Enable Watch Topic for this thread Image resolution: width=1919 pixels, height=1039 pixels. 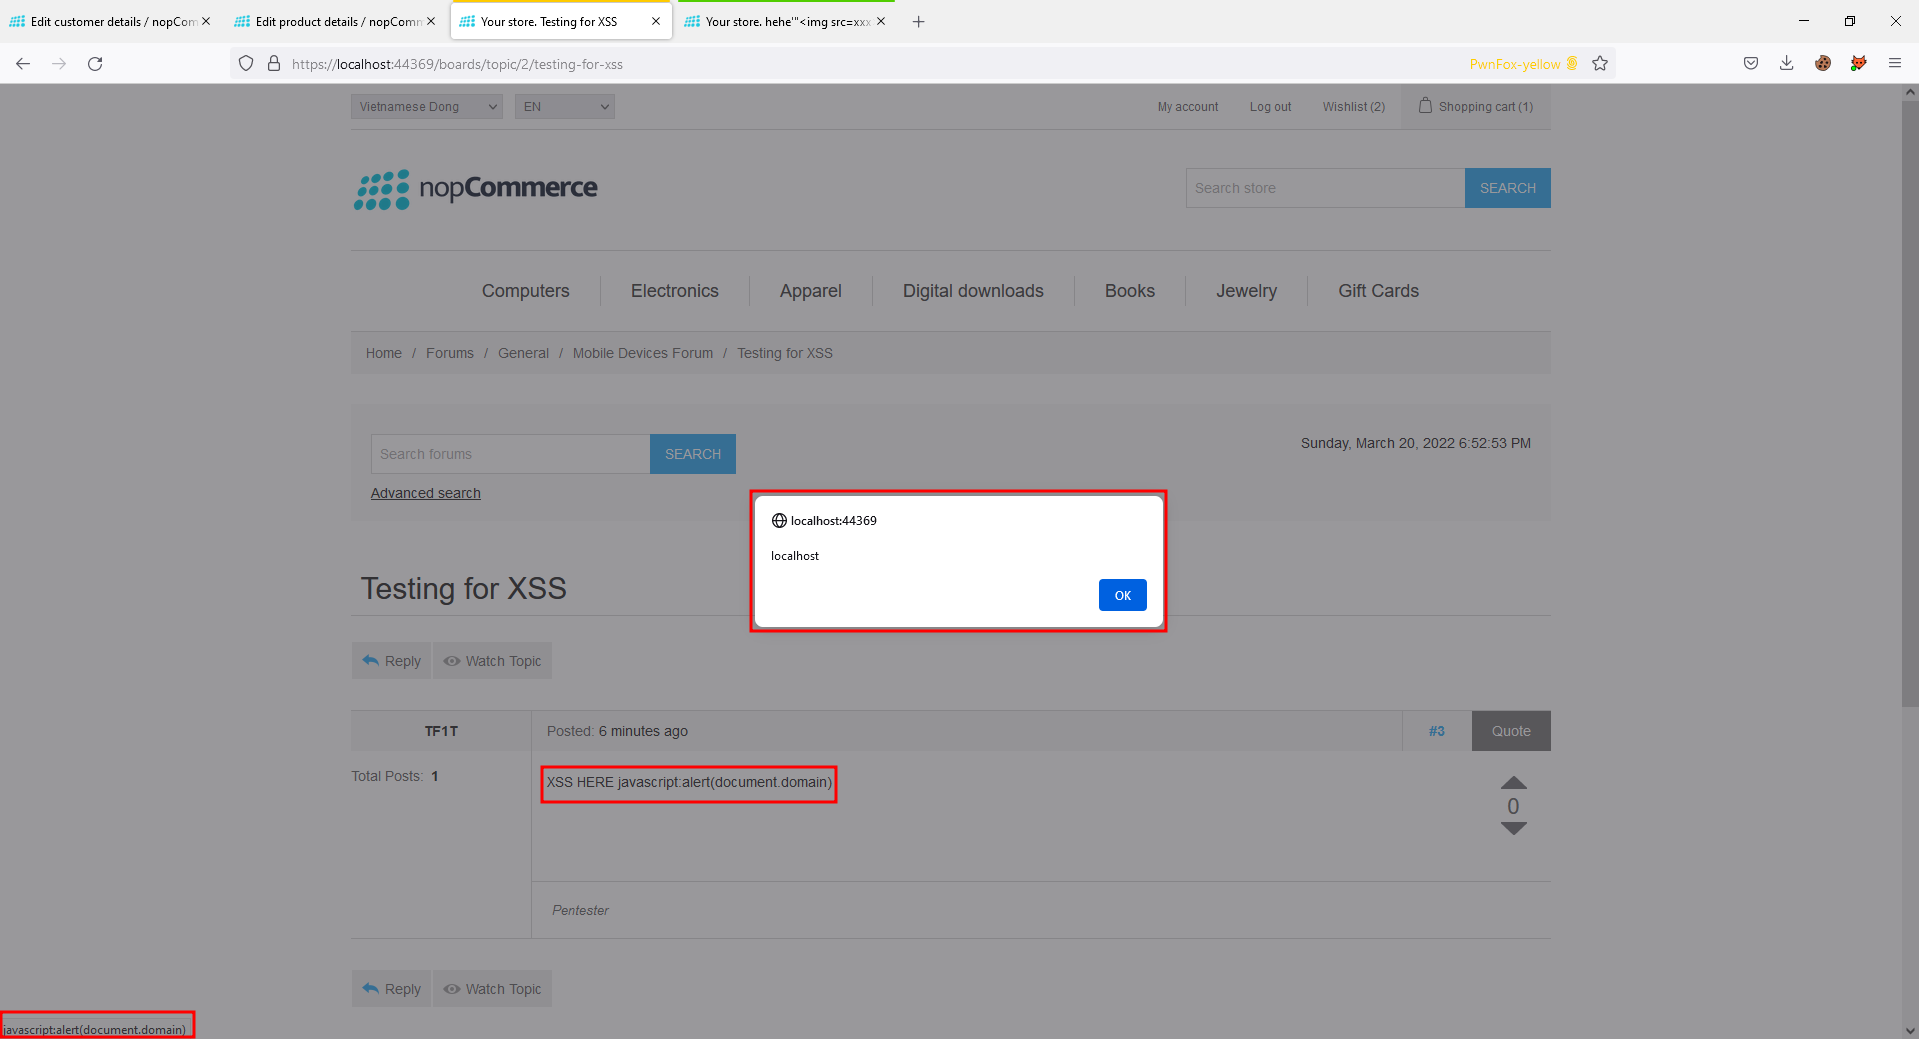coord(492,660)
